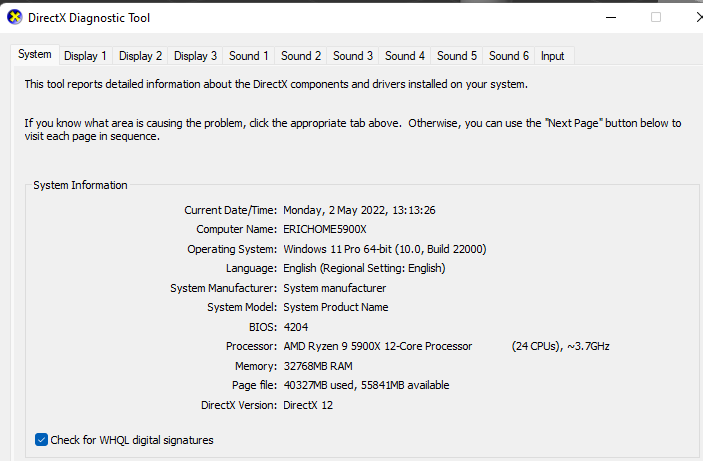Click the computer name ERICHOME5900X value
Screen dimensions: 703x461
[325, 230]
